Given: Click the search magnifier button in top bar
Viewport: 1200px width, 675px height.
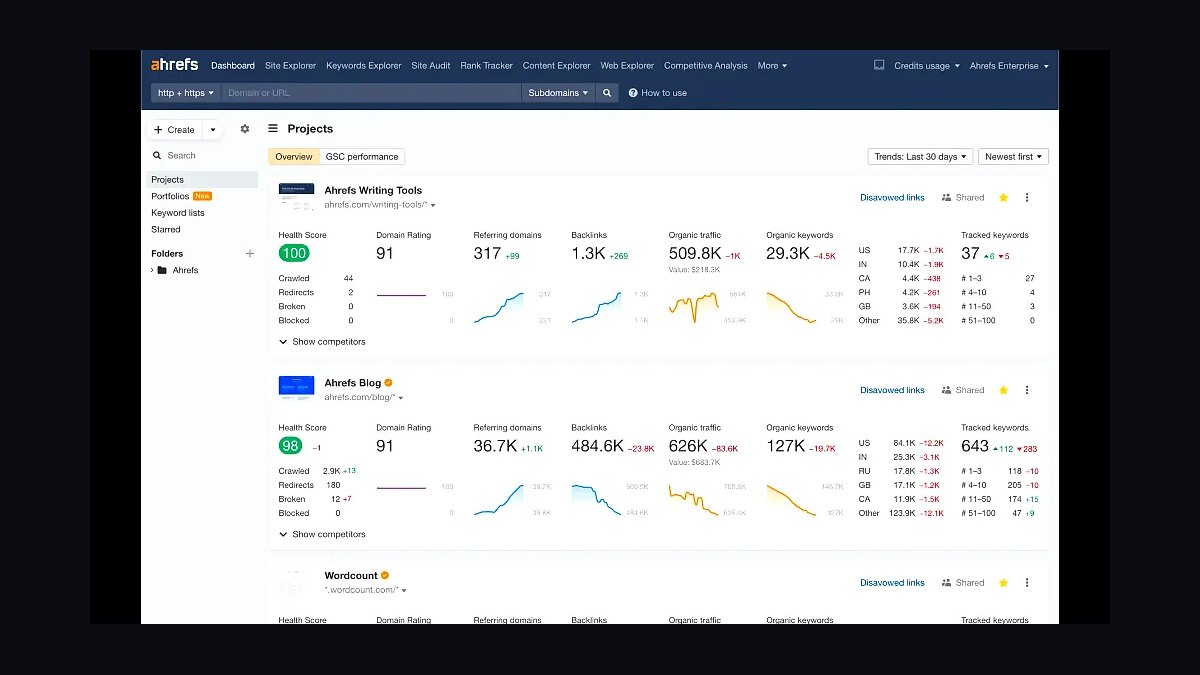Looking at the screenshot, I should [x=607, y=93].
